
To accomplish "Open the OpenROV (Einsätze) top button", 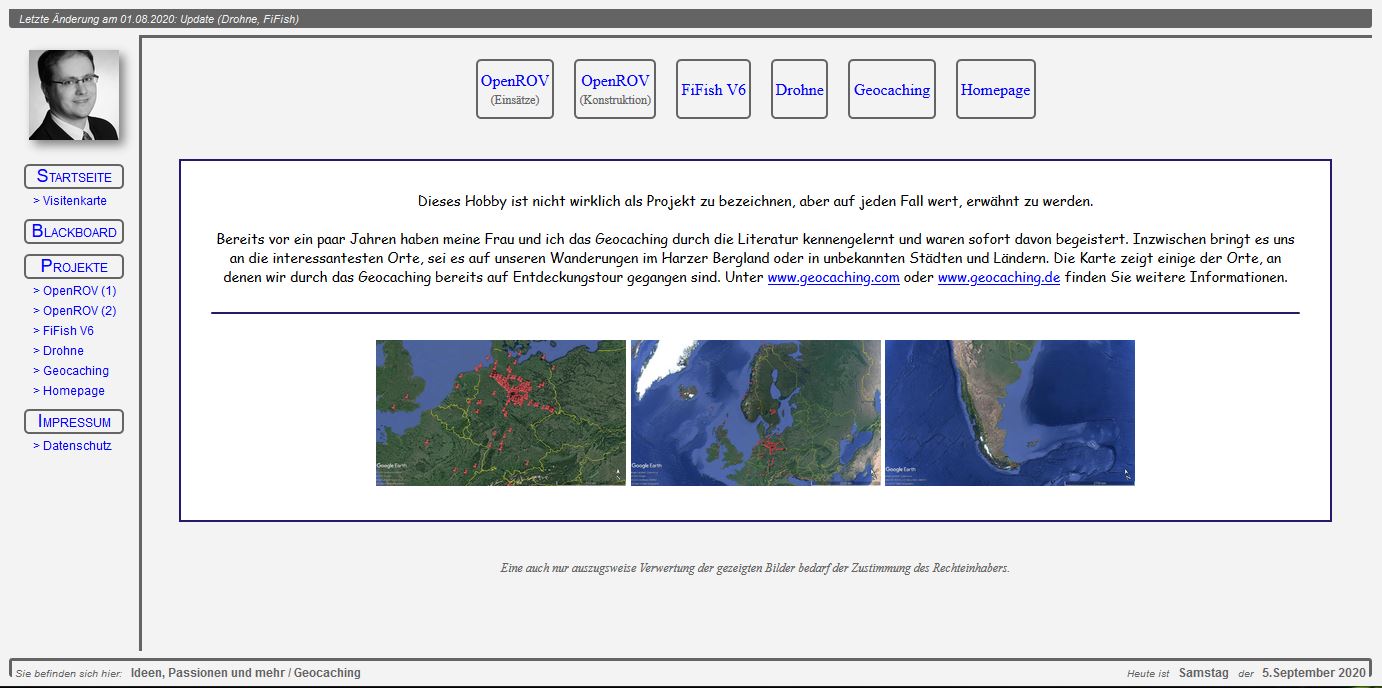I will pos(515,89).
